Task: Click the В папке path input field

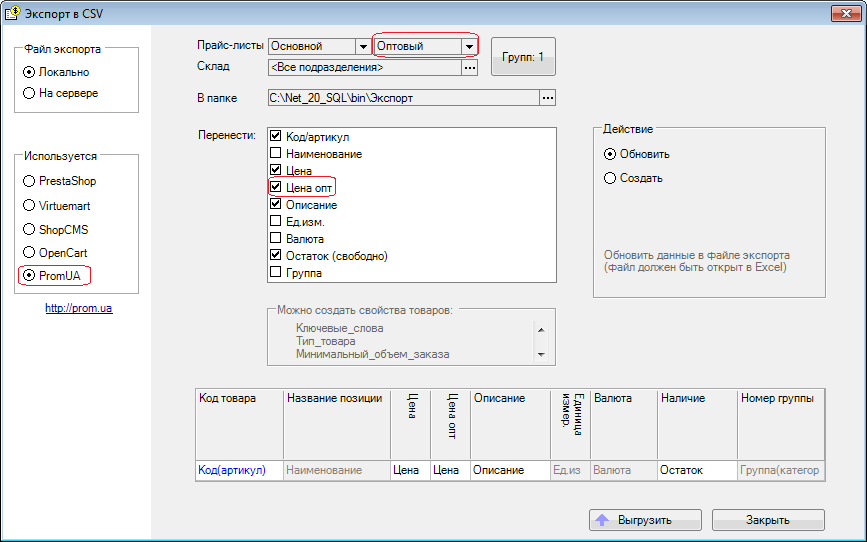Action: [x=402, y=98]
